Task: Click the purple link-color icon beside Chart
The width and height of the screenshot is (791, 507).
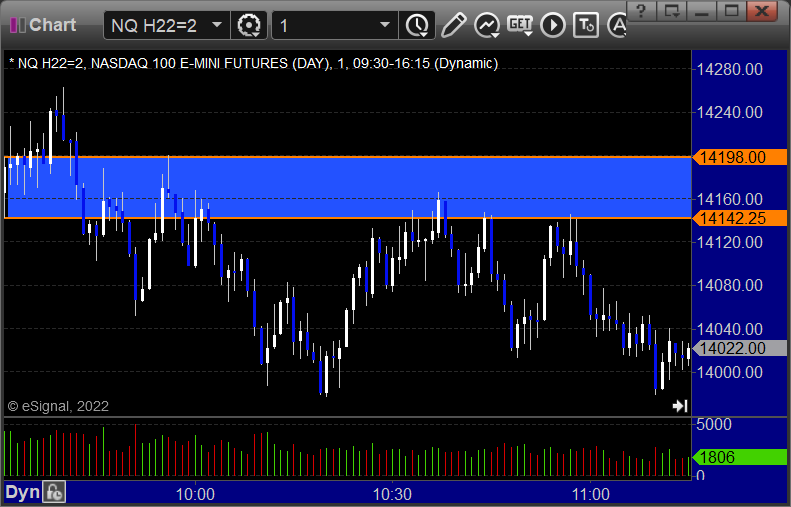Action: pyautogui.click(x=17, y=25)
